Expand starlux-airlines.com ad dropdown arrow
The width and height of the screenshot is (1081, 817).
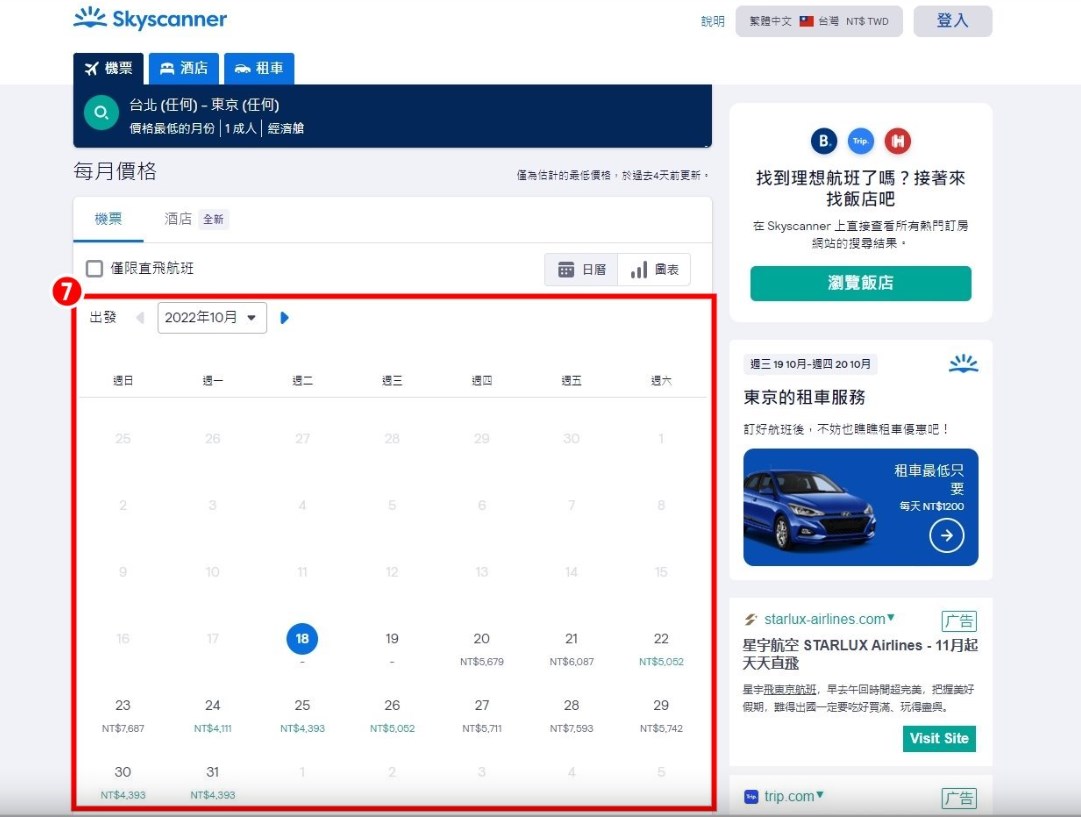click(891, 618)
